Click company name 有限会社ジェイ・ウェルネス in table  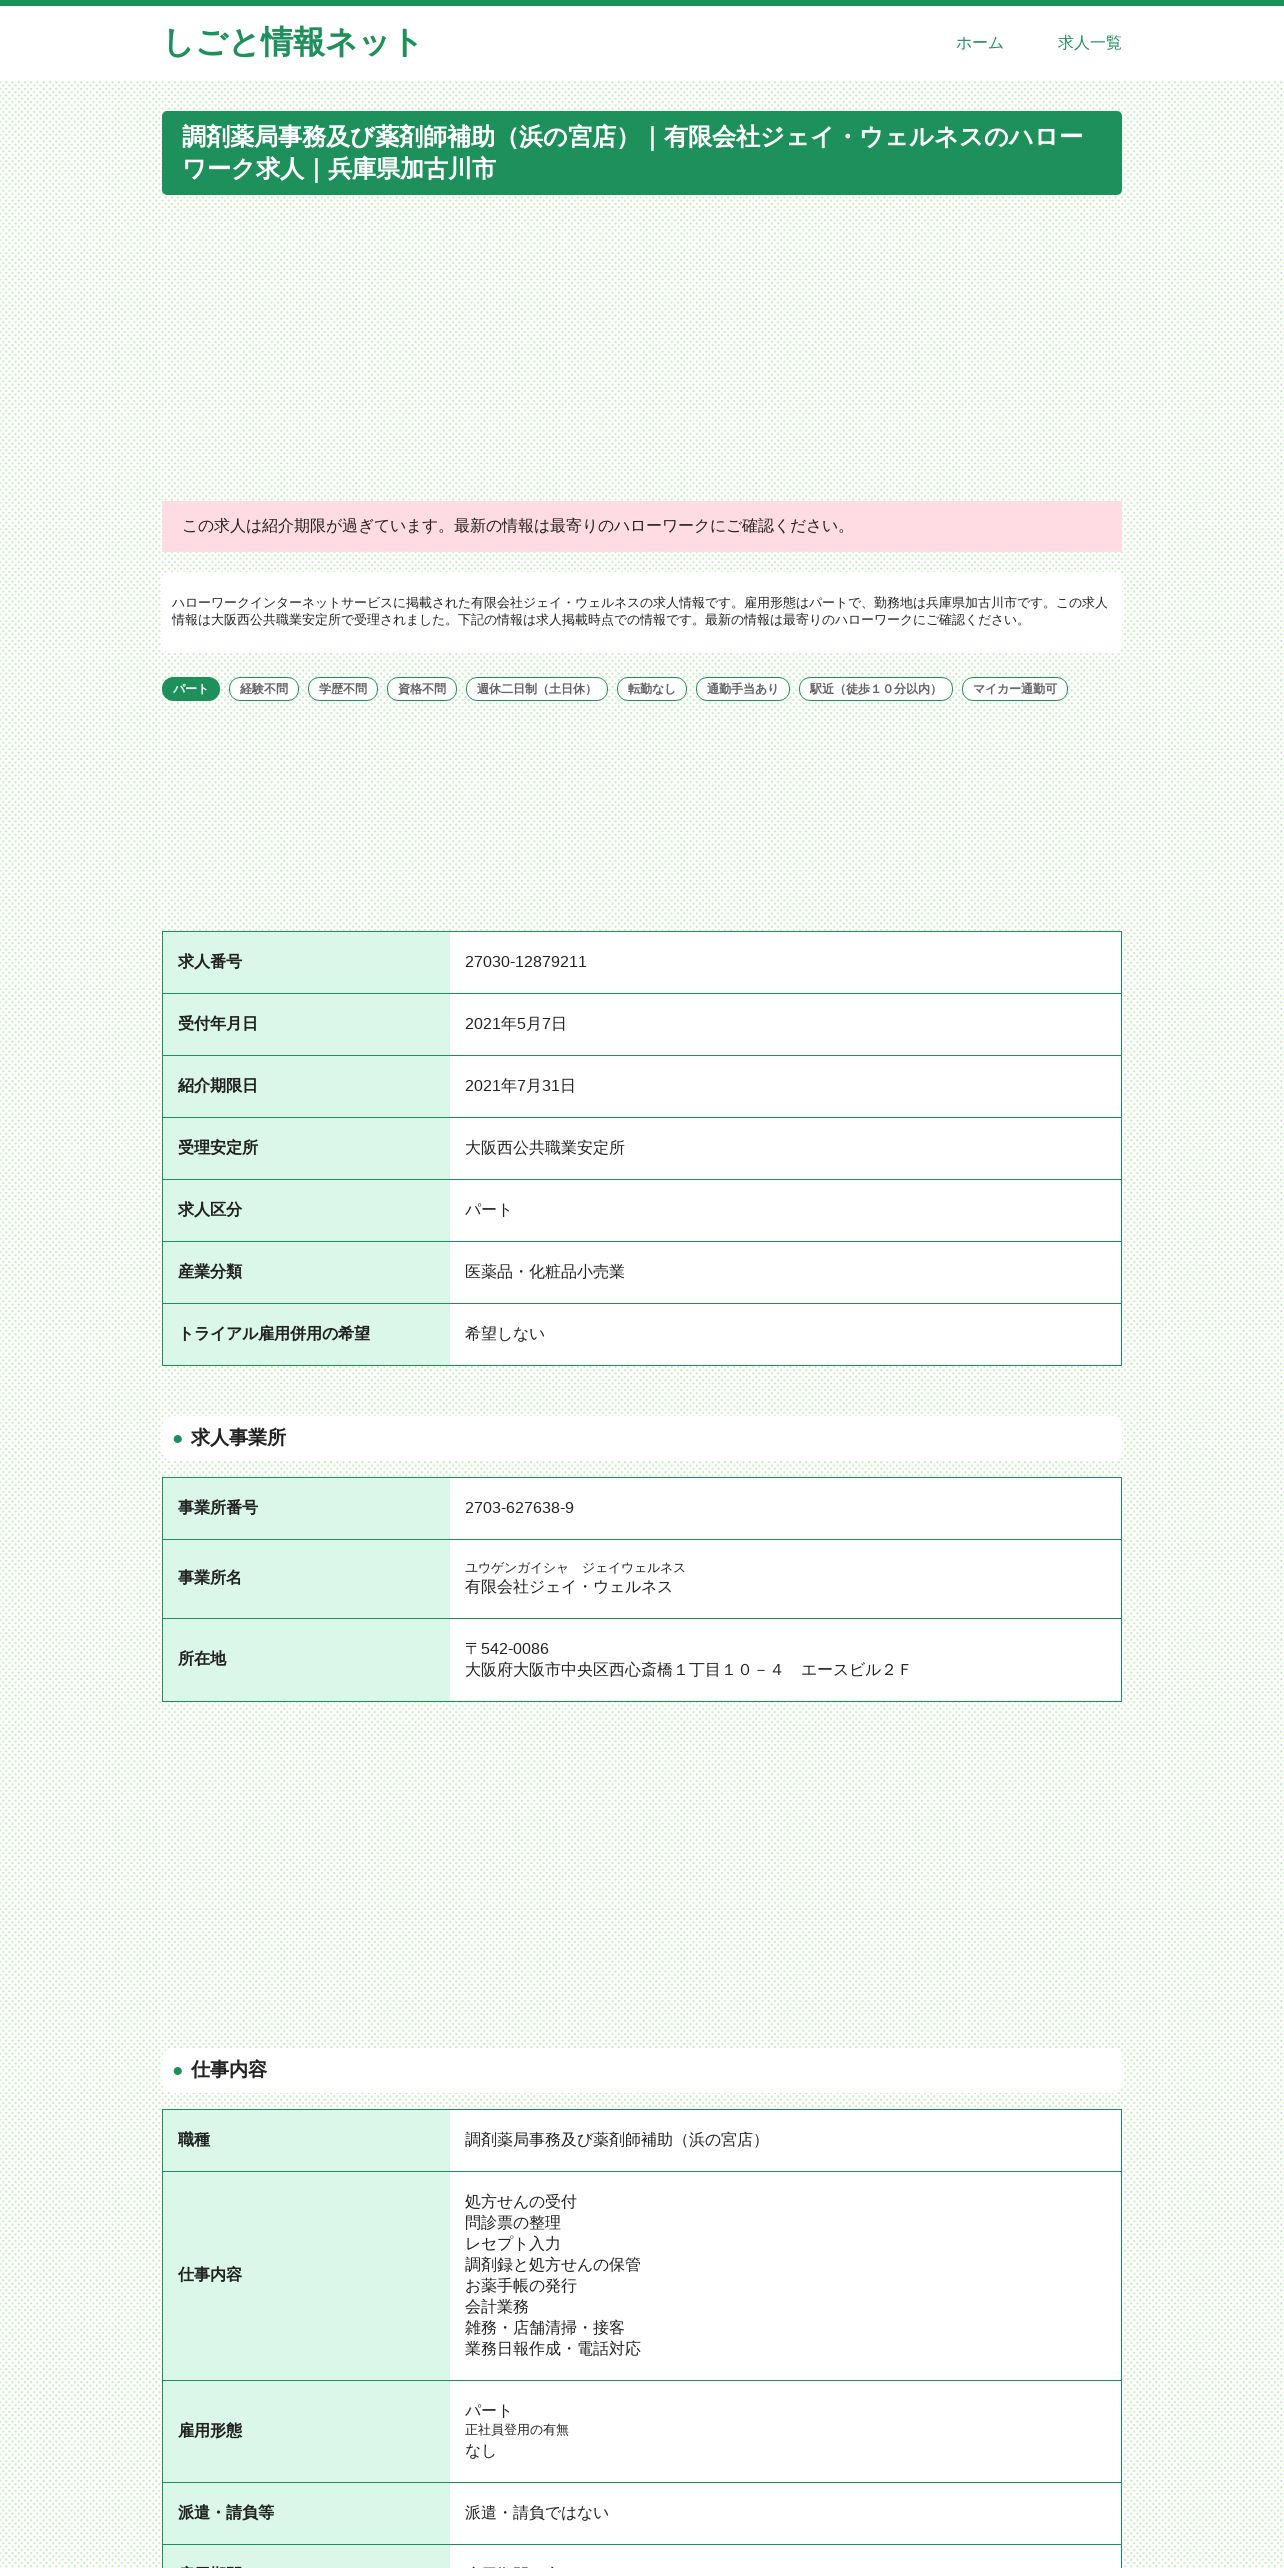pos(569,1587)
